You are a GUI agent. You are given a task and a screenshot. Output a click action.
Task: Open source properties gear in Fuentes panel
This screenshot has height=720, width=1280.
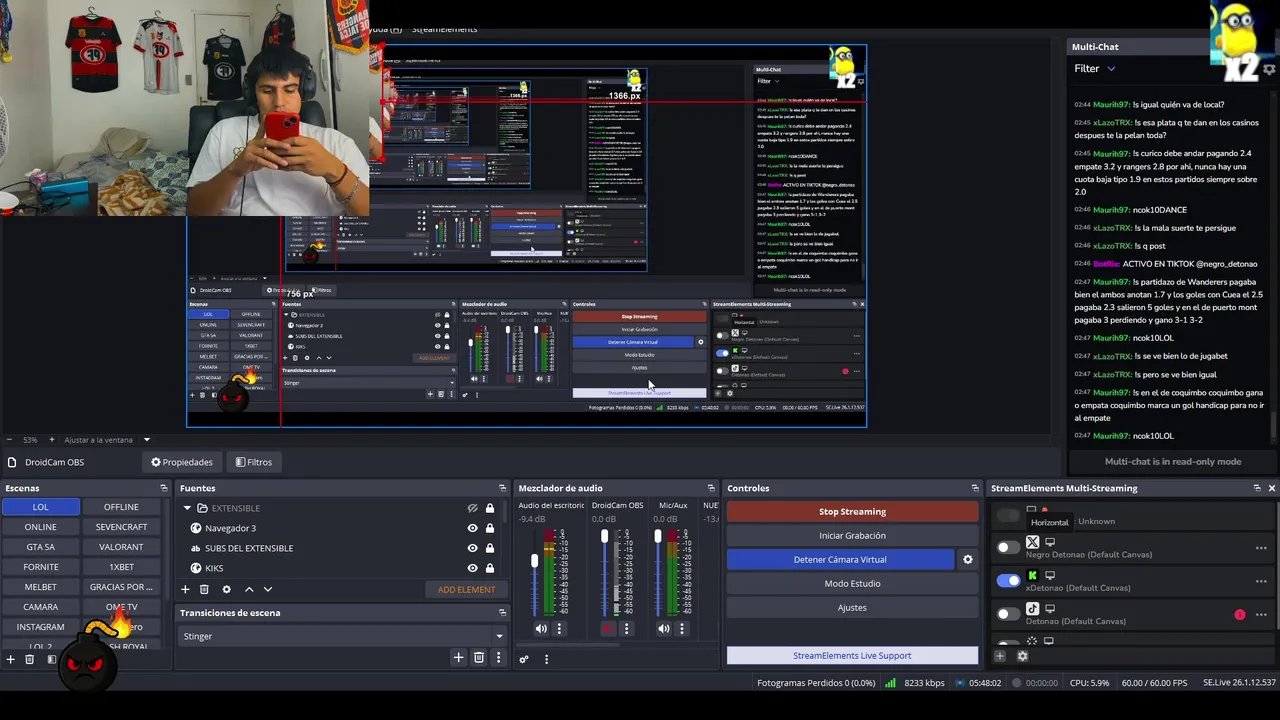pyautogui.click(x=226, y=590)
